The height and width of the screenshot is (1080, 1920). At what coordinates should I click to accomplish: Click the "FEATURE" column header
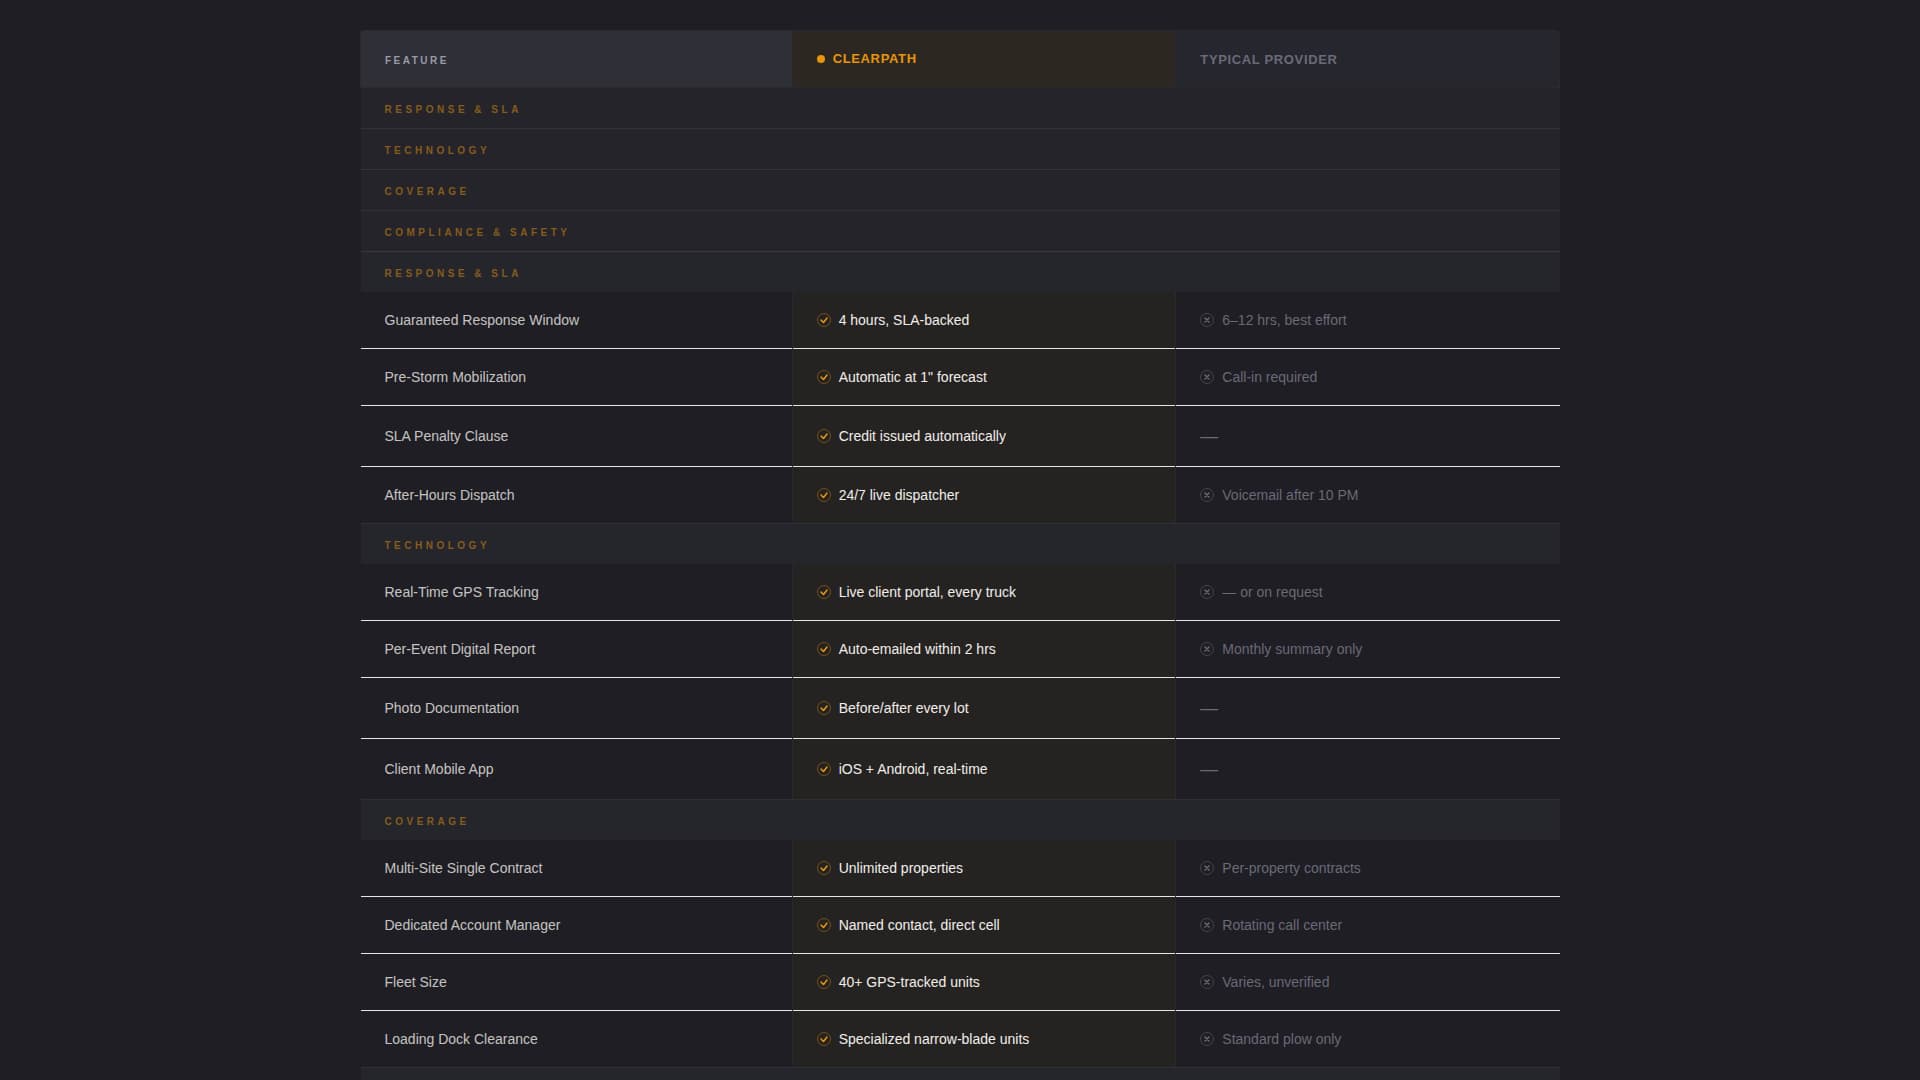click(576, 59)
